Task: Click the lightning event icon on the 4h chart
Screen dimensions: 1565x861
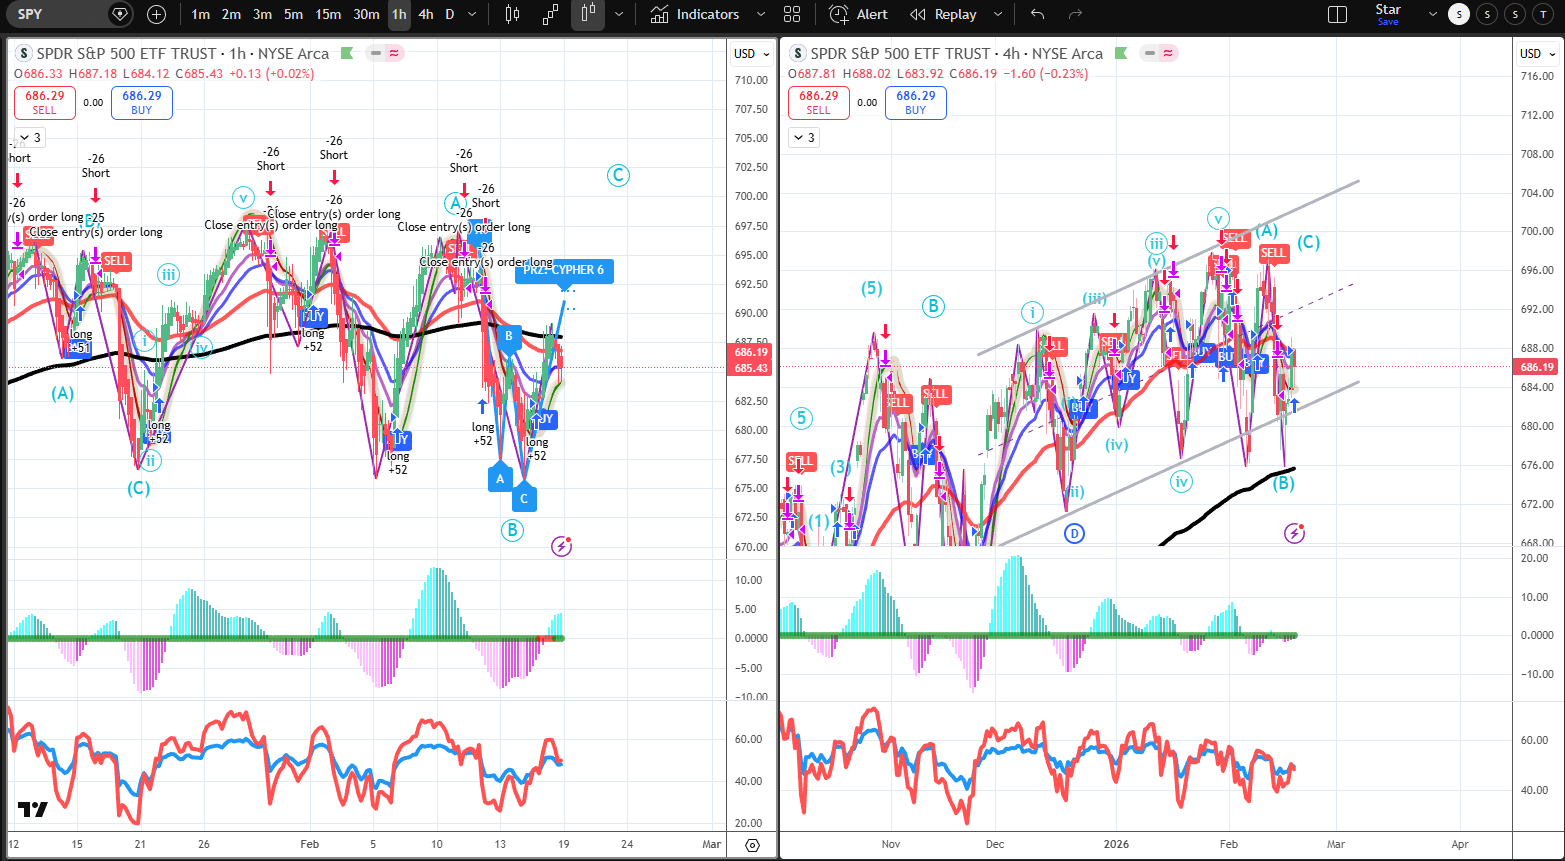Action: 1294,533
